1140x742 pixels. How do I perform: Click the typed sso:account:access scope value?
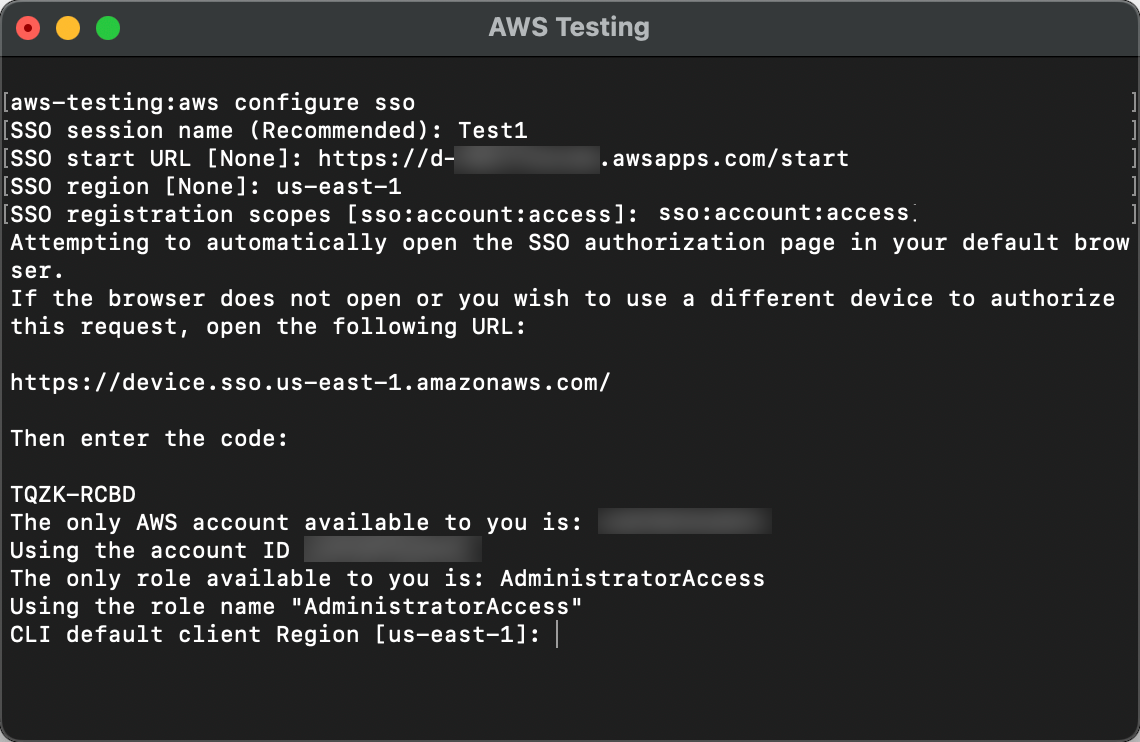coord(784,212)
